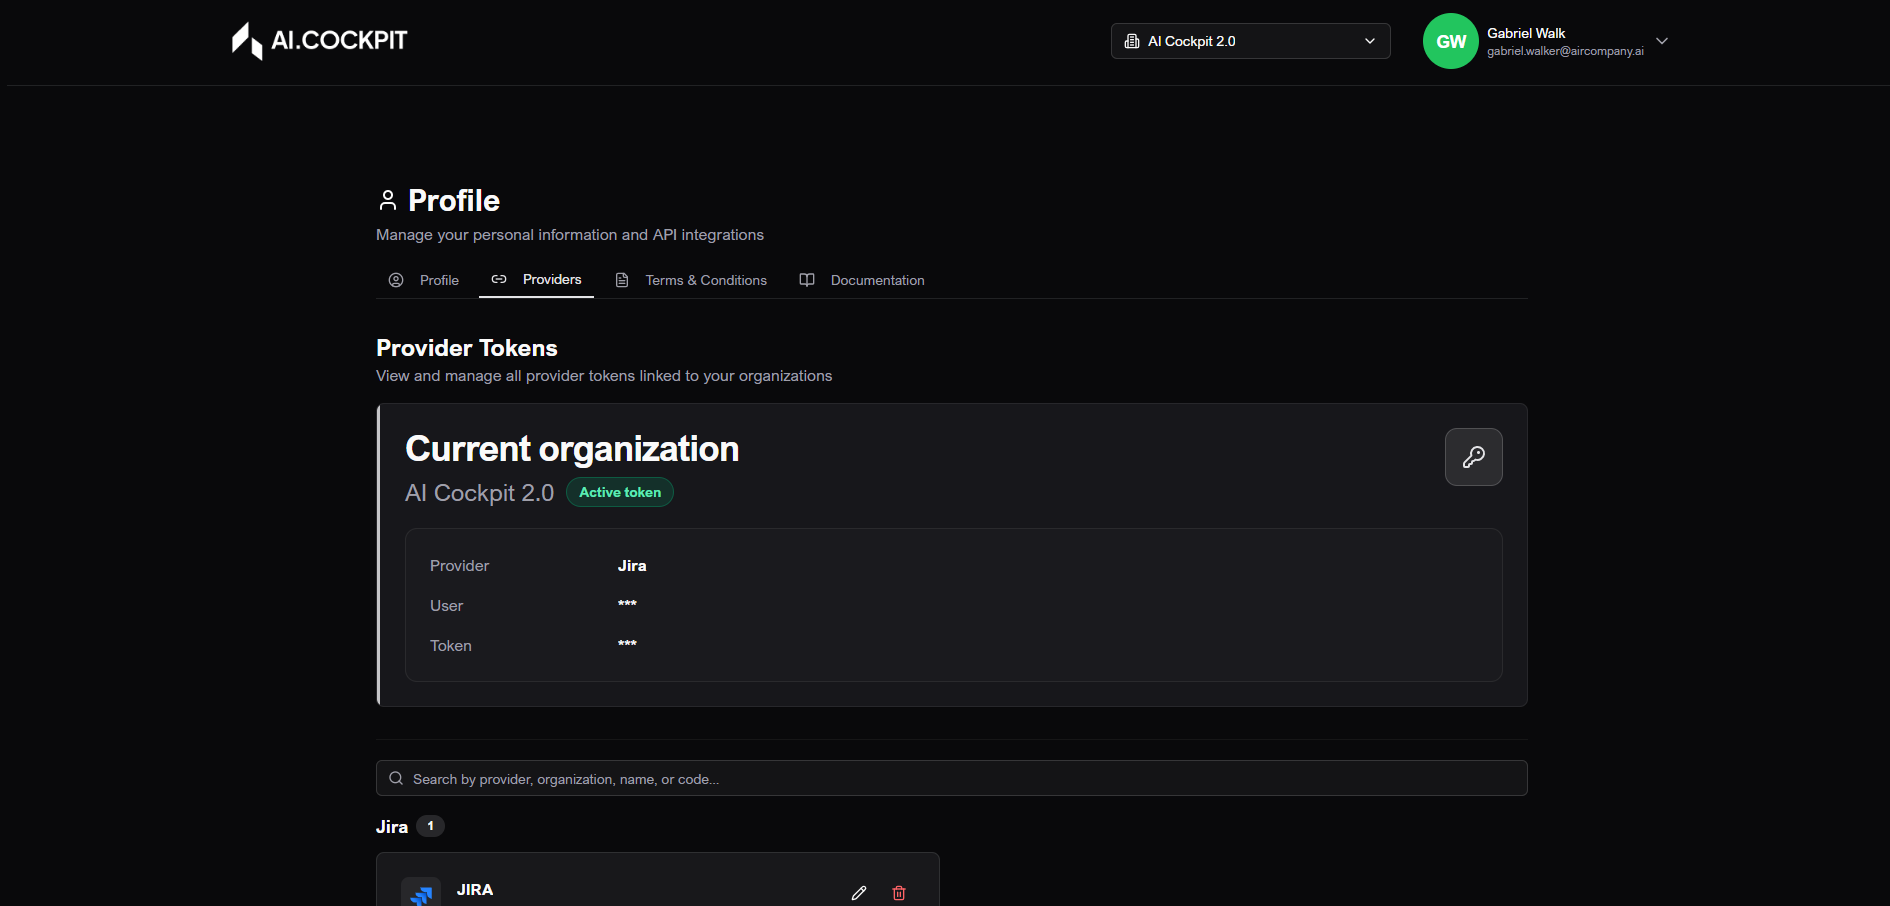Click the key icon button
This screenshot has height=906, width=1890.
[x=1473, y=457]
